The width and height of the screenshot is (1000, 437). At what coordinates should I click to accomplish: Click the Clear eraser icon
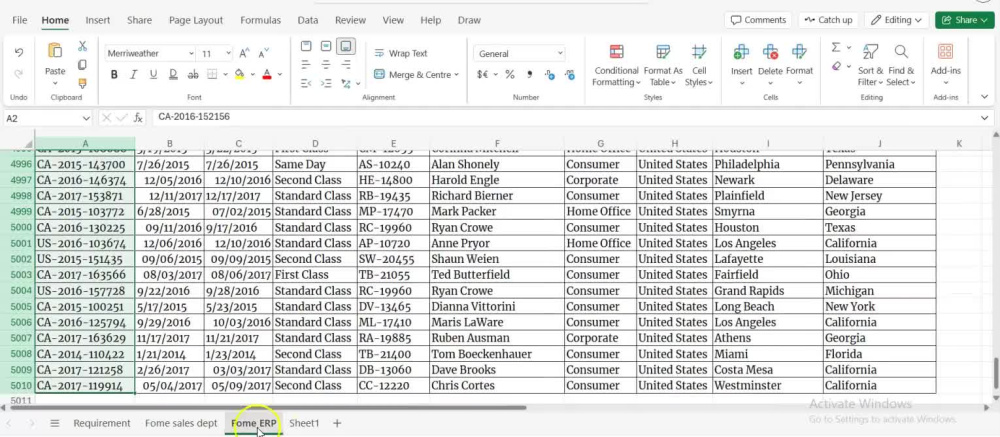(x=837, y=65)
